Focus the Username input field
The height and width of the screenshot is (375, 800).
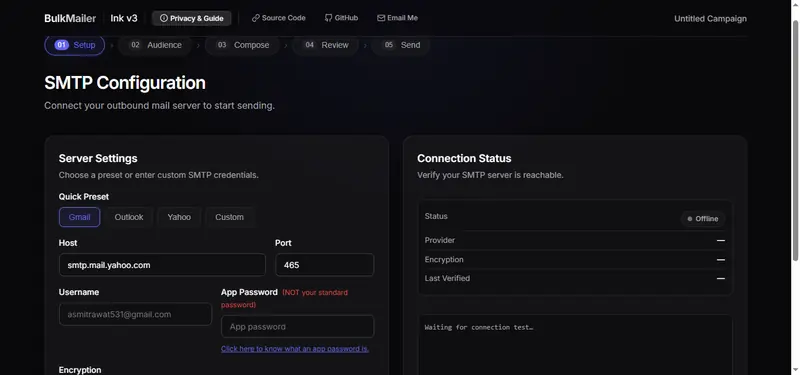pyautogui.click(x=135, y=314)
